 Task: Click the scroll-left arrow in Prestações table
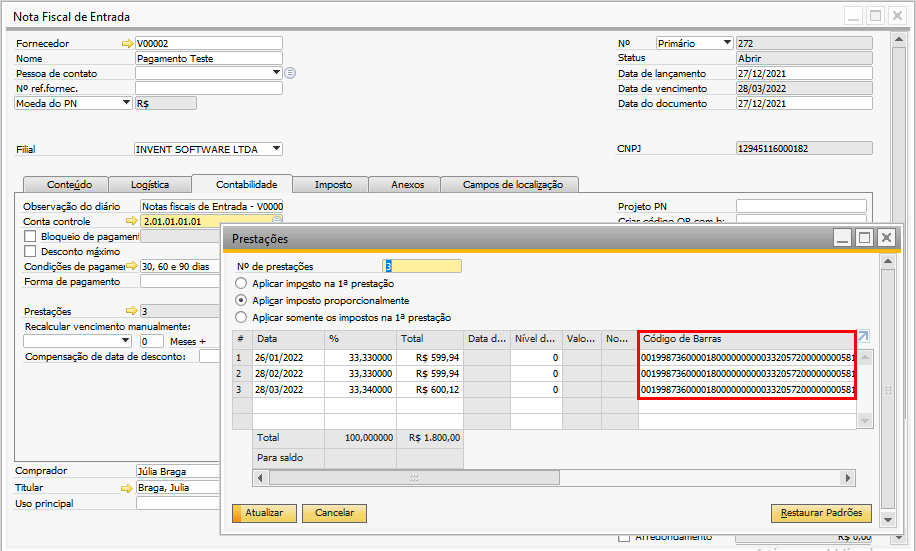click(261, 478)
